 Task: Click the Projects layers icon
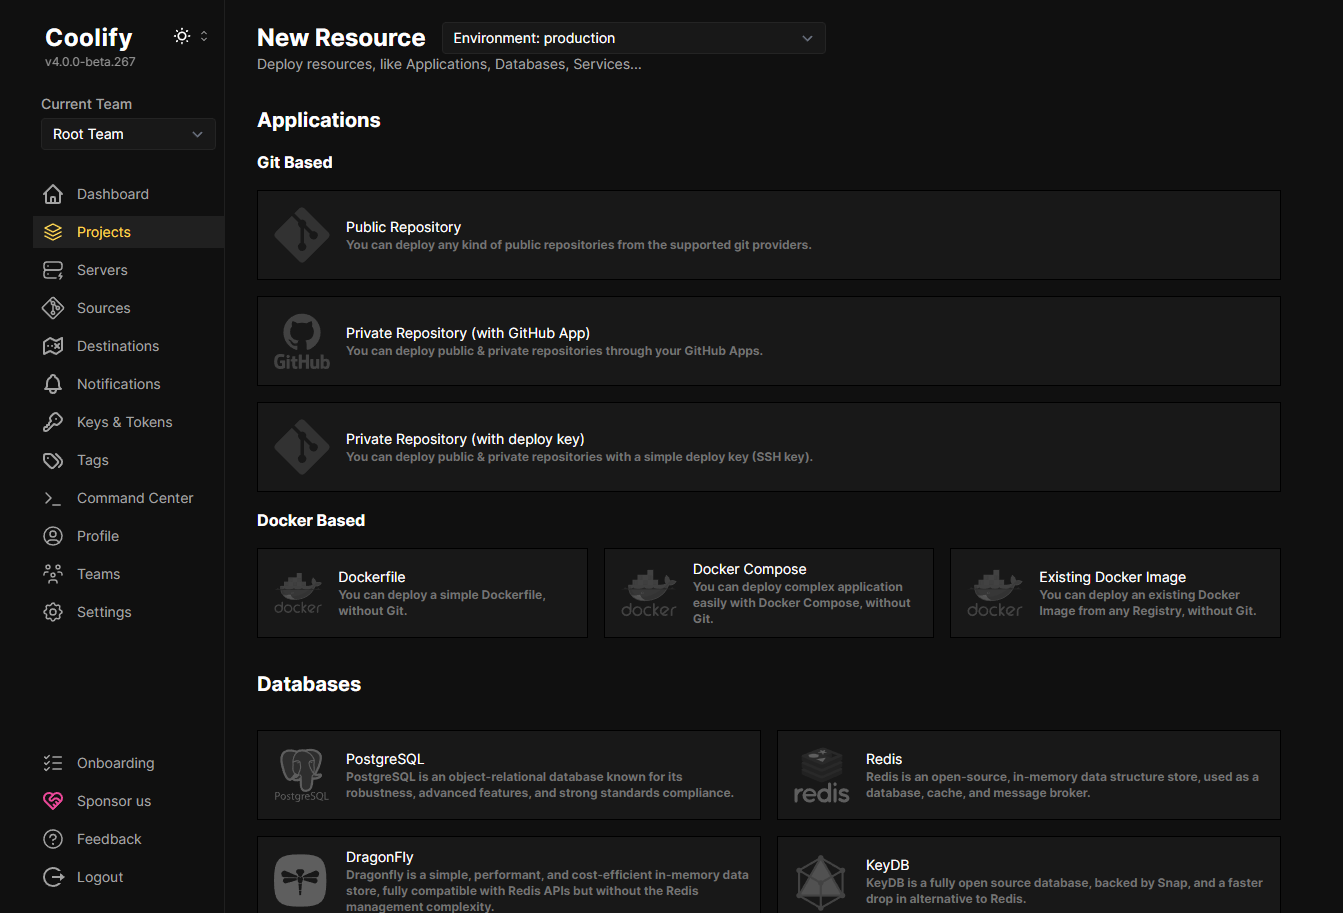[x=53, y=232]
